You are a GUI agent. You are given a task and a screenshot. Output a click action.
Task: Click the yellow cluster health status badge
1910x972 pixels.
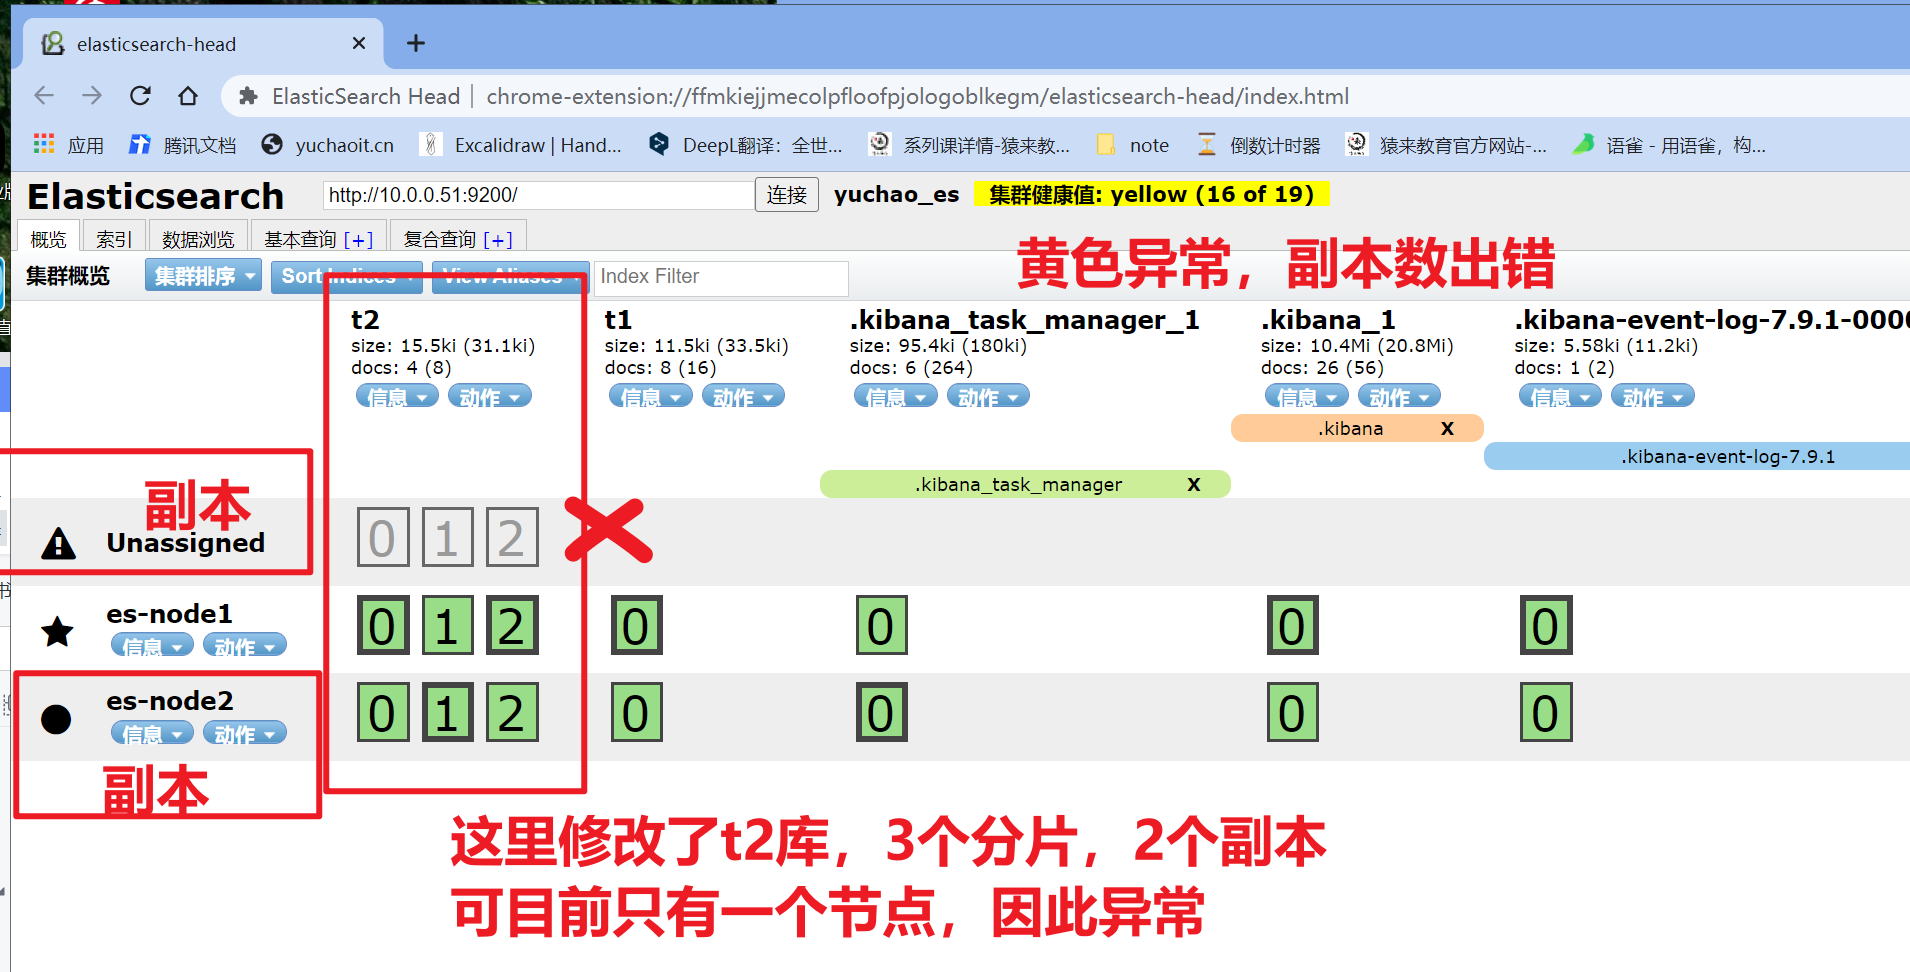[1151, 194]
